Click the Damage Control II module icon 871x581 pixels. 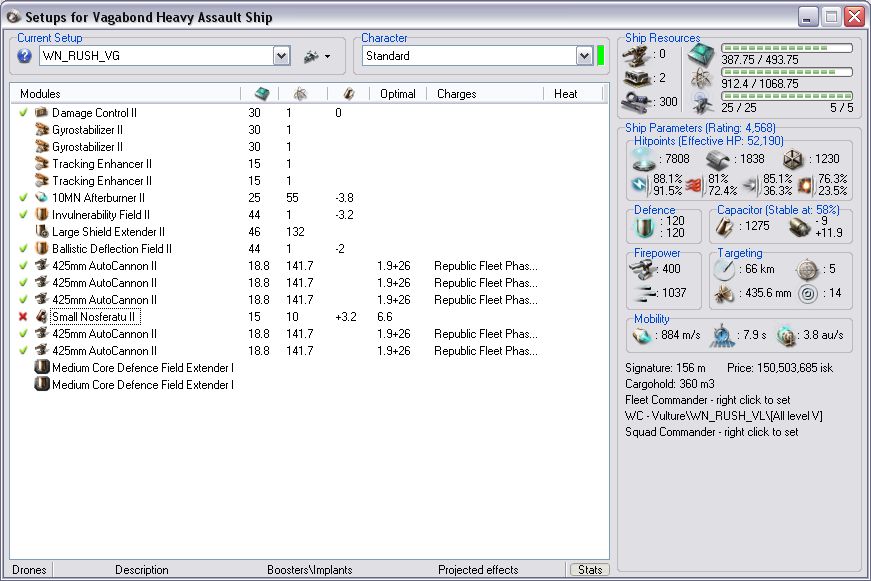[42, 113]
